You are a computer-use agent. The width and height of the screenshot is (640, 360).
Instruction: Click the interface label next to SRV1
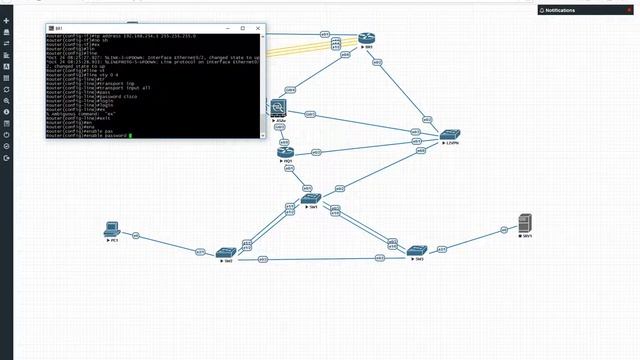pos(504,230)
